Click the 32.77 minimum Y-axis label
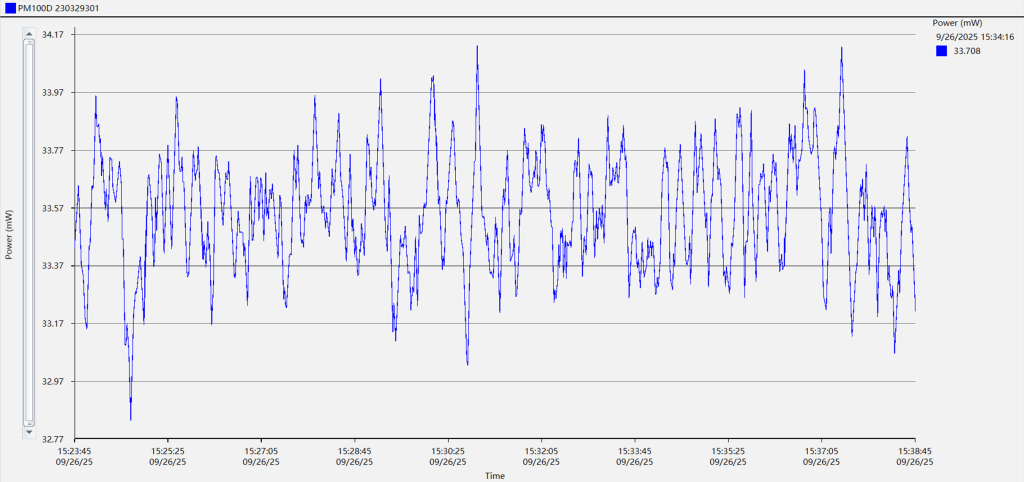Image resolution: width=1024 pixels, height=482 pixels. 52,439
